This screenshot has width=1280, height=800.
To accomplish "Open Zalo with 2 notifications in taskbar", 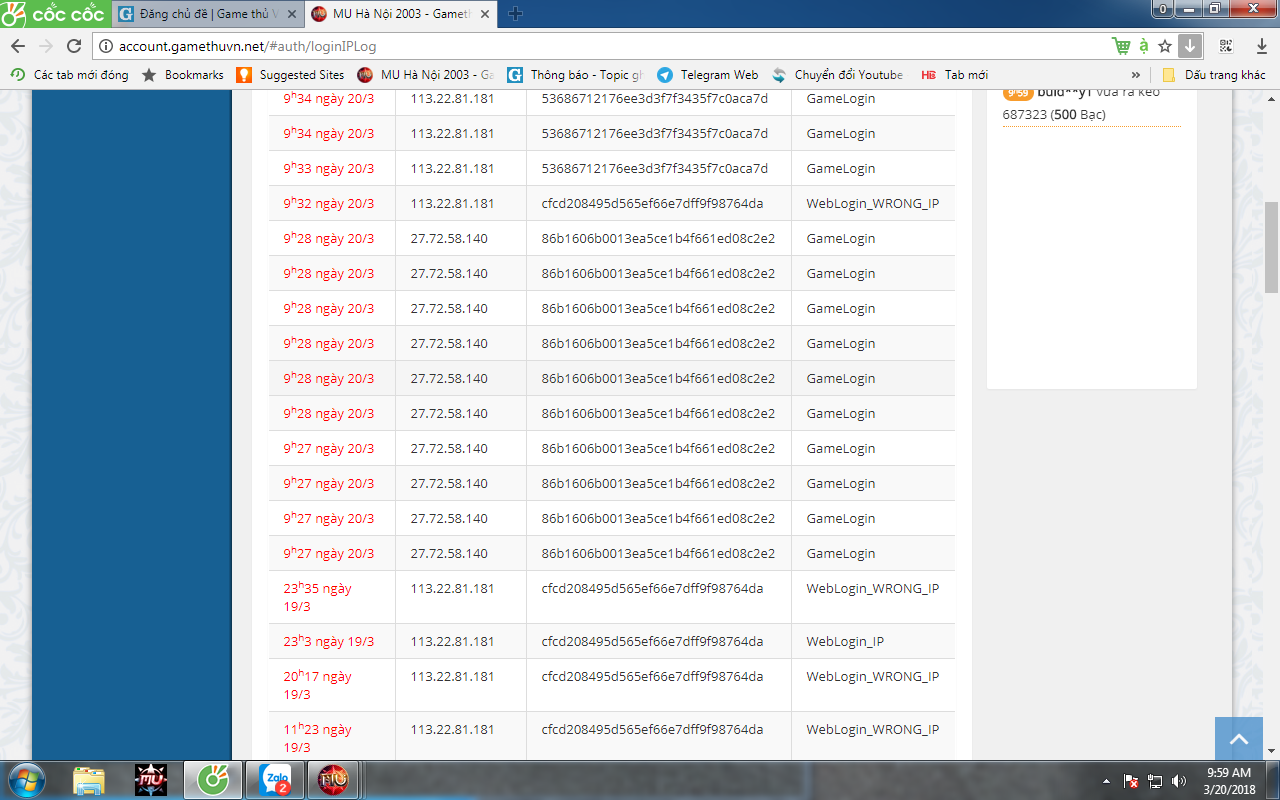I will [x=275, y=780].
